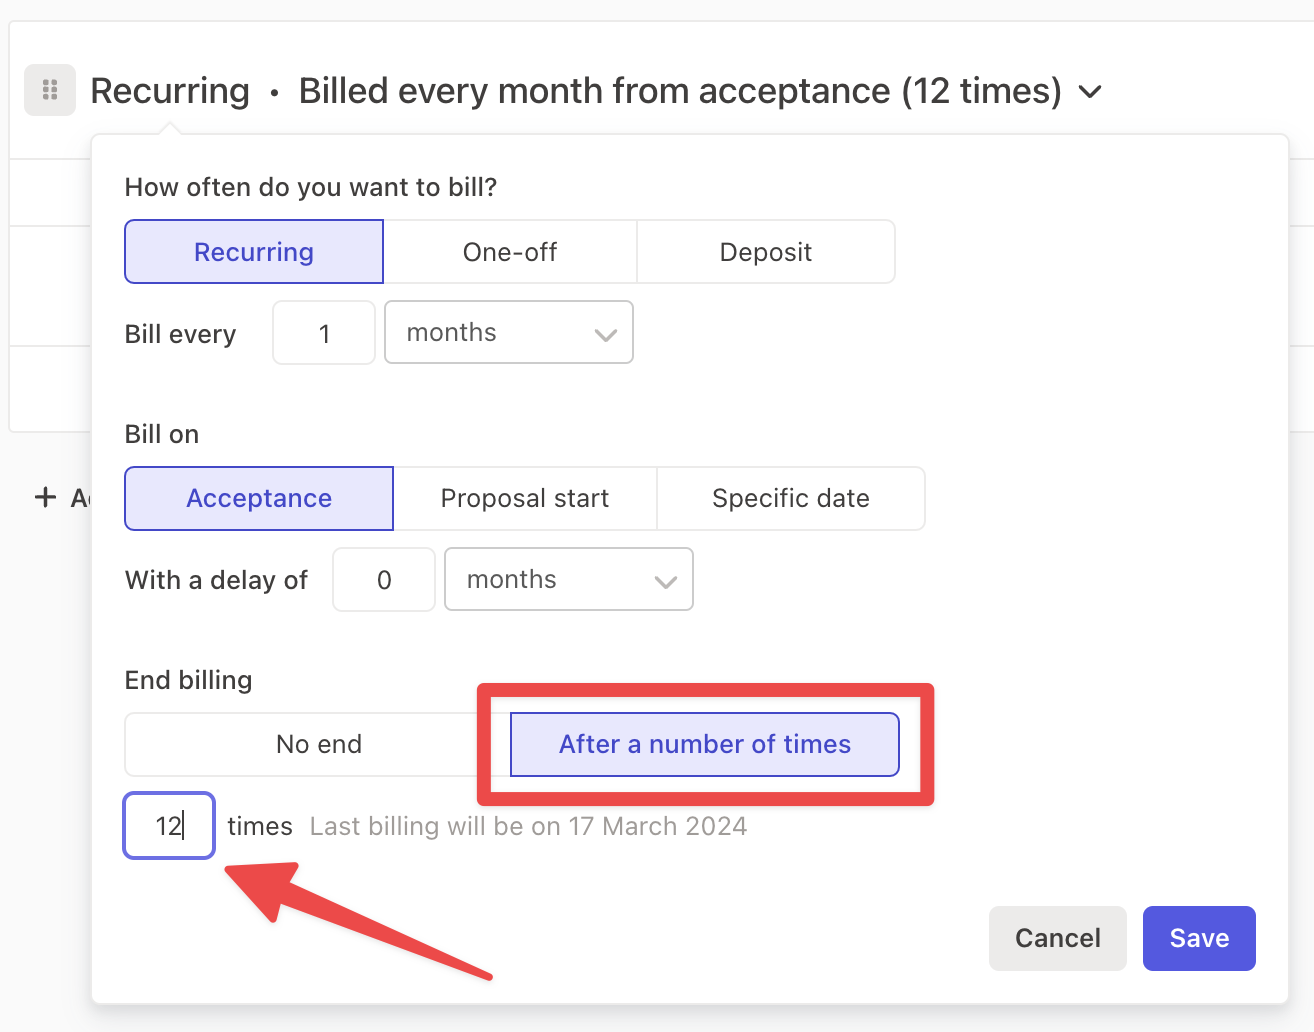Click the delay amount field showing 0
This screenshot has width=1314, height=1032.
click(384, 580)
